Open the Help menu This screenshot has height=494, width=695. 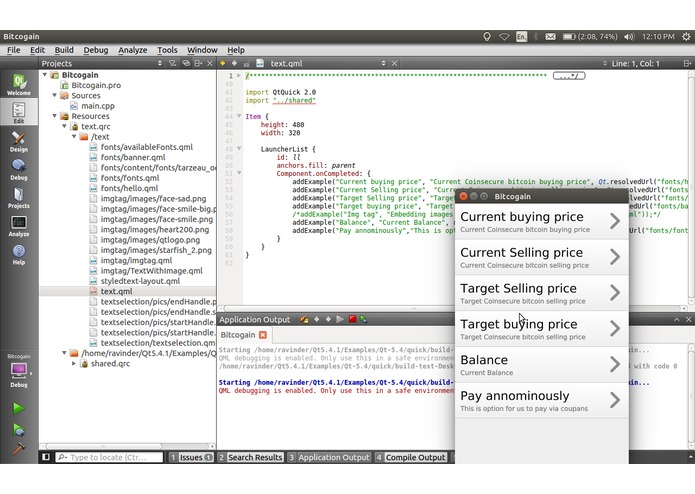236,50
